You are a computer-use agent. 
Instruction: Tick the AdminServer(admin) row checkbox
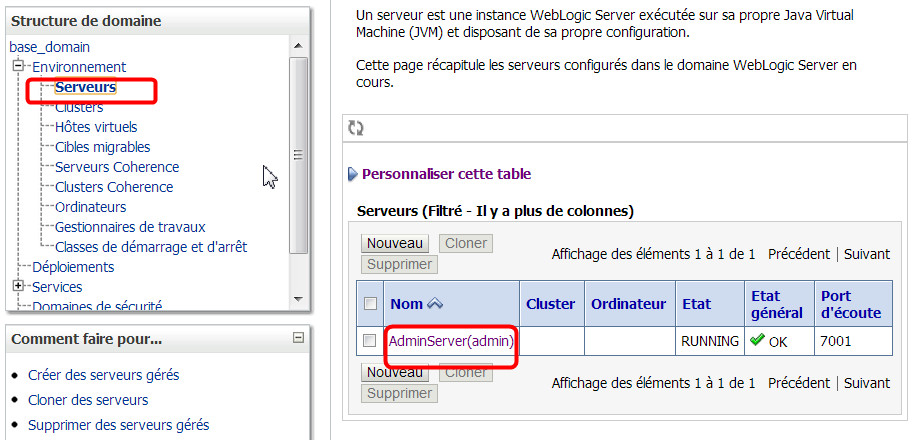(x=370, y=341)
